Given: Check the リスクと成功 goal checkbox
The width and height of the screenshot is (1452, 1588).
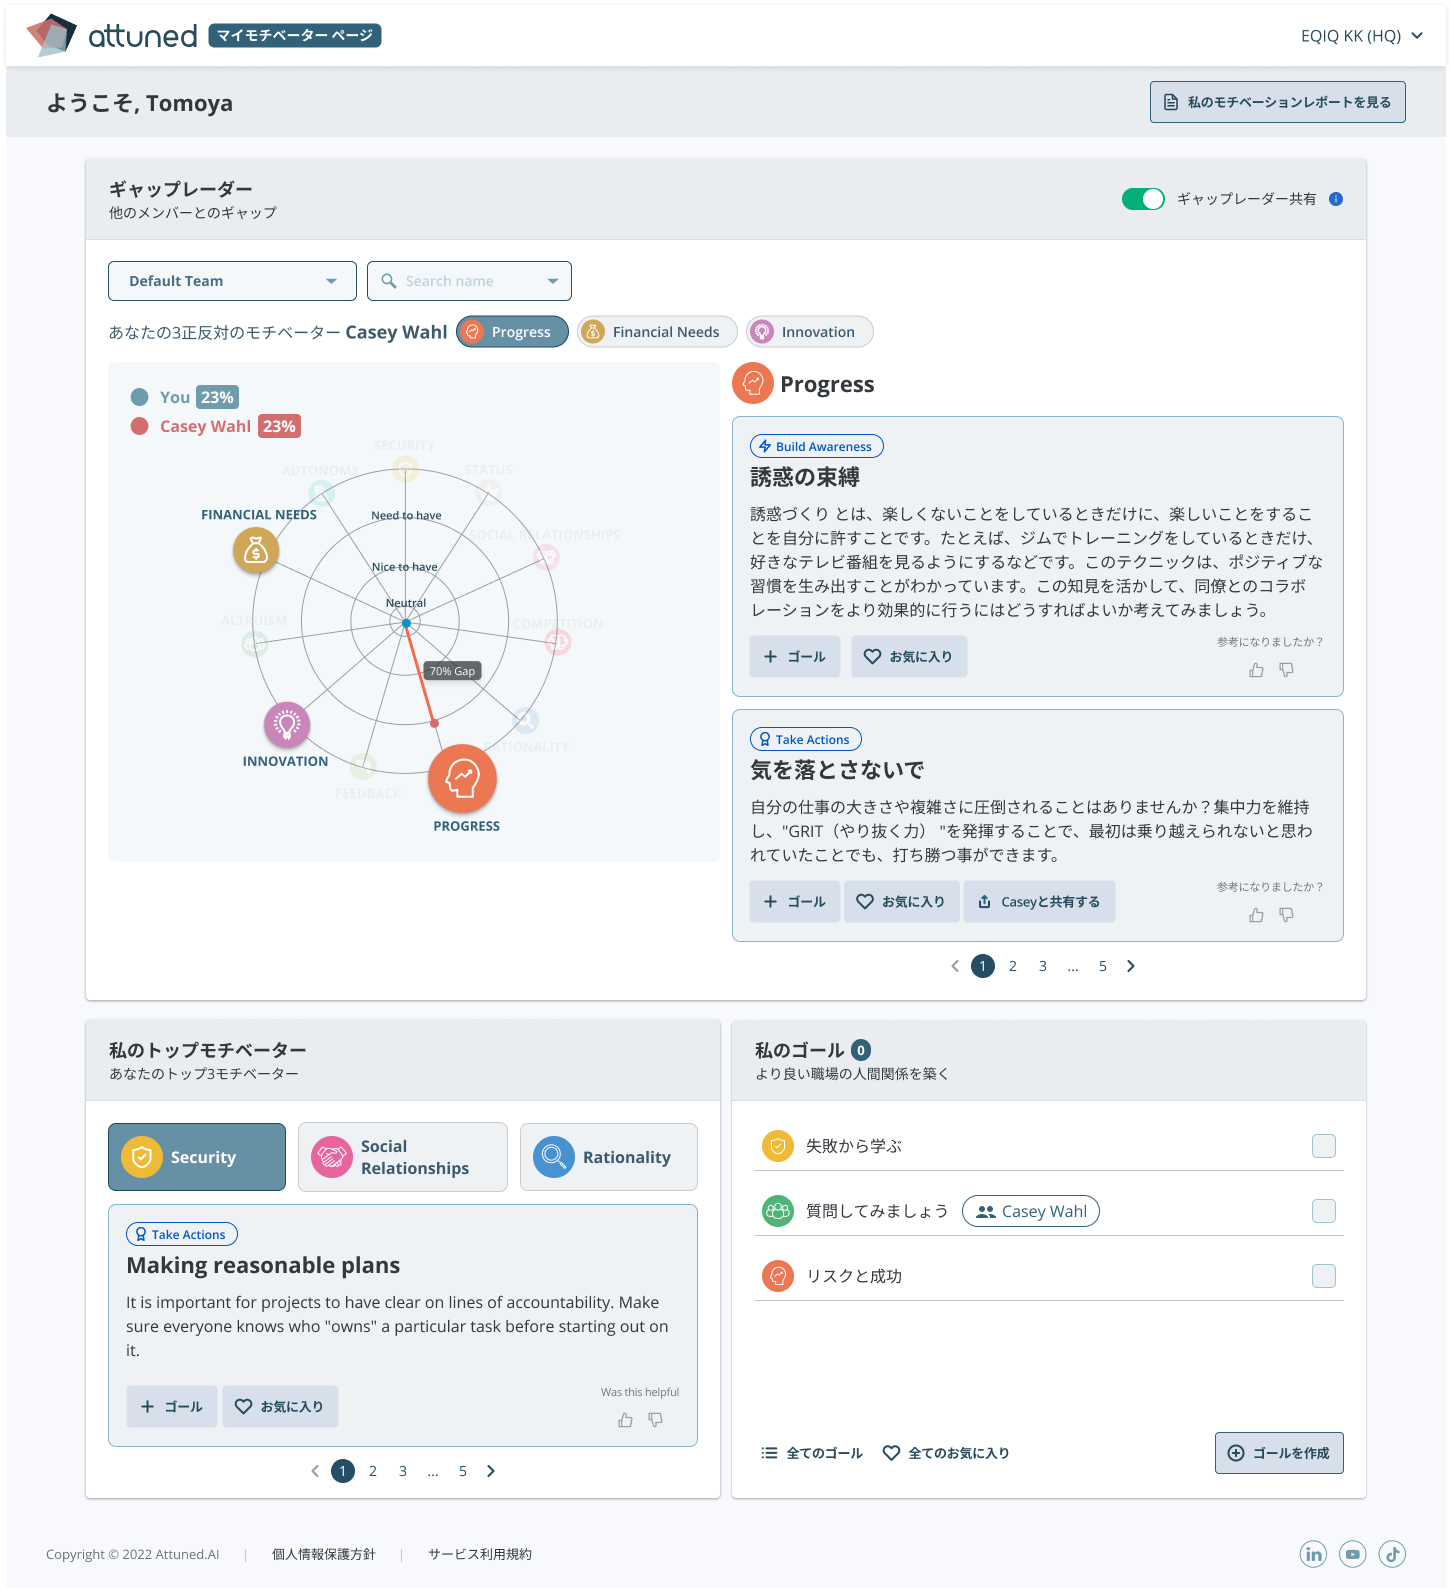Looking at the screenshot, I should [1323, 1276].
